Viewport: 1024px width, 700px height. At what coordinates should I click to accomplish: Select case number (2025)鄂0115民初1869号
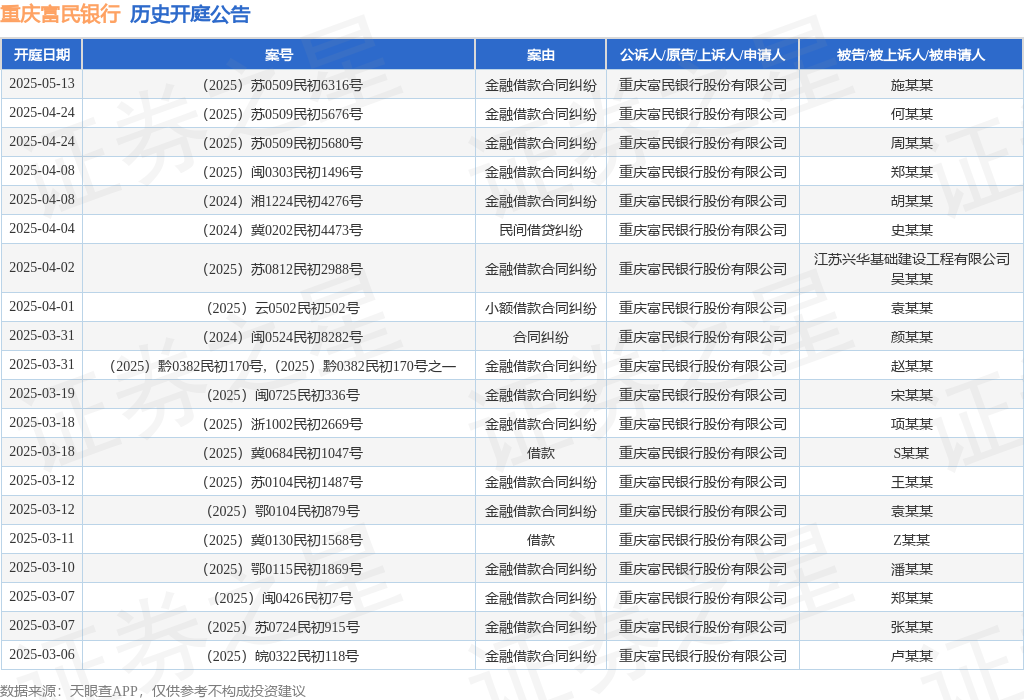pos(283,569)
